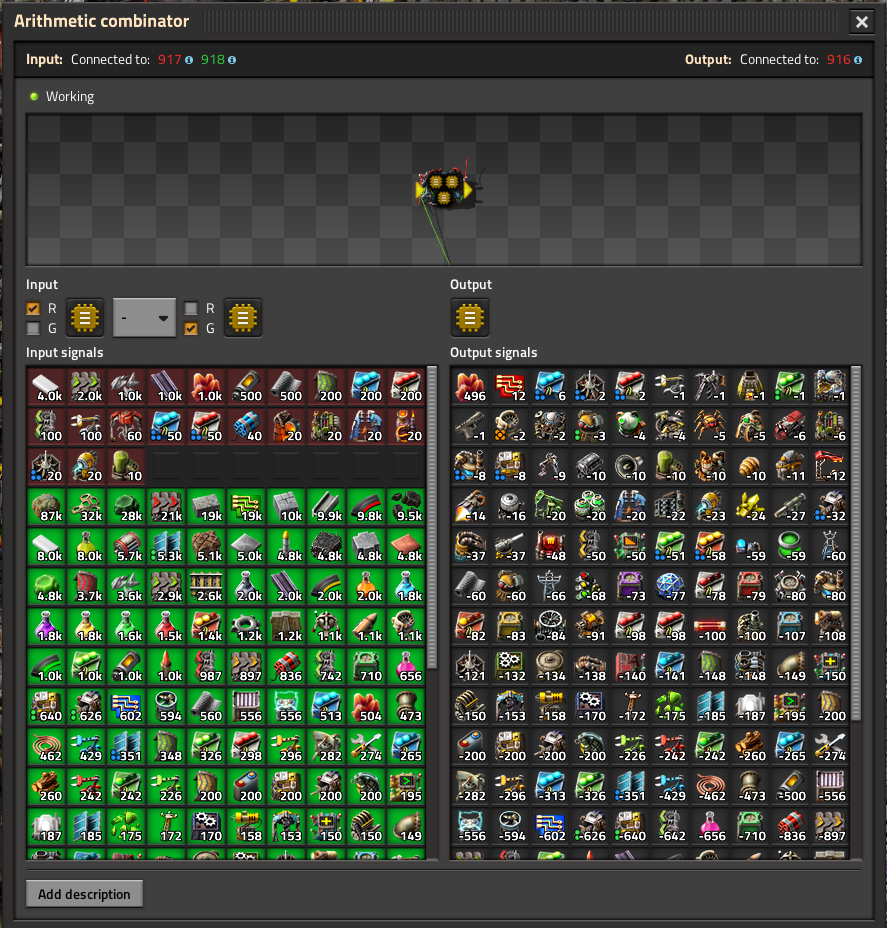Enable the R wire for second operand

pyautogui.click(x=192, y=309)
